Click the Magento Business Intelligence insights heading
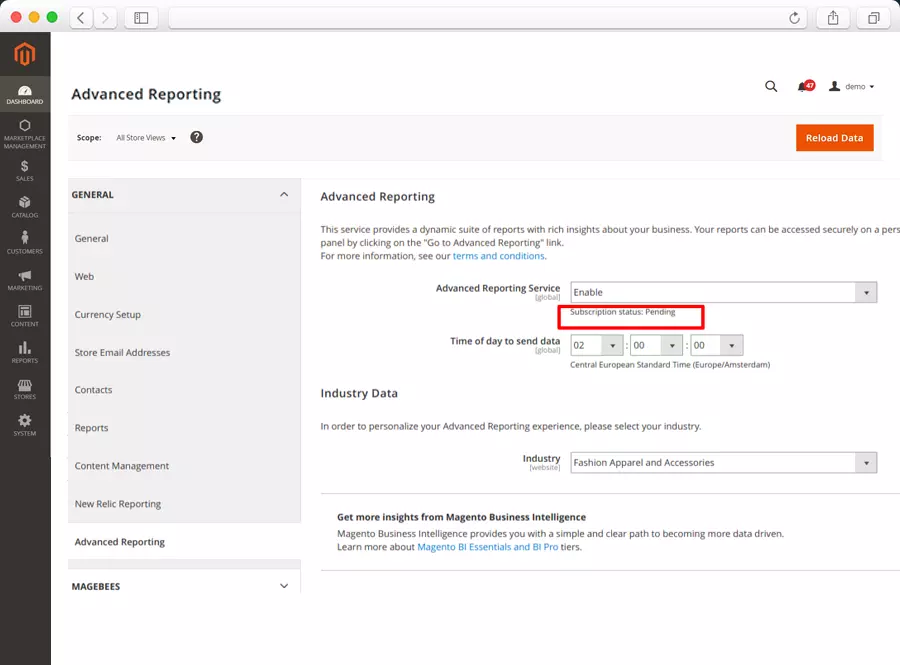900x665 pixels. tap(461, 517)
